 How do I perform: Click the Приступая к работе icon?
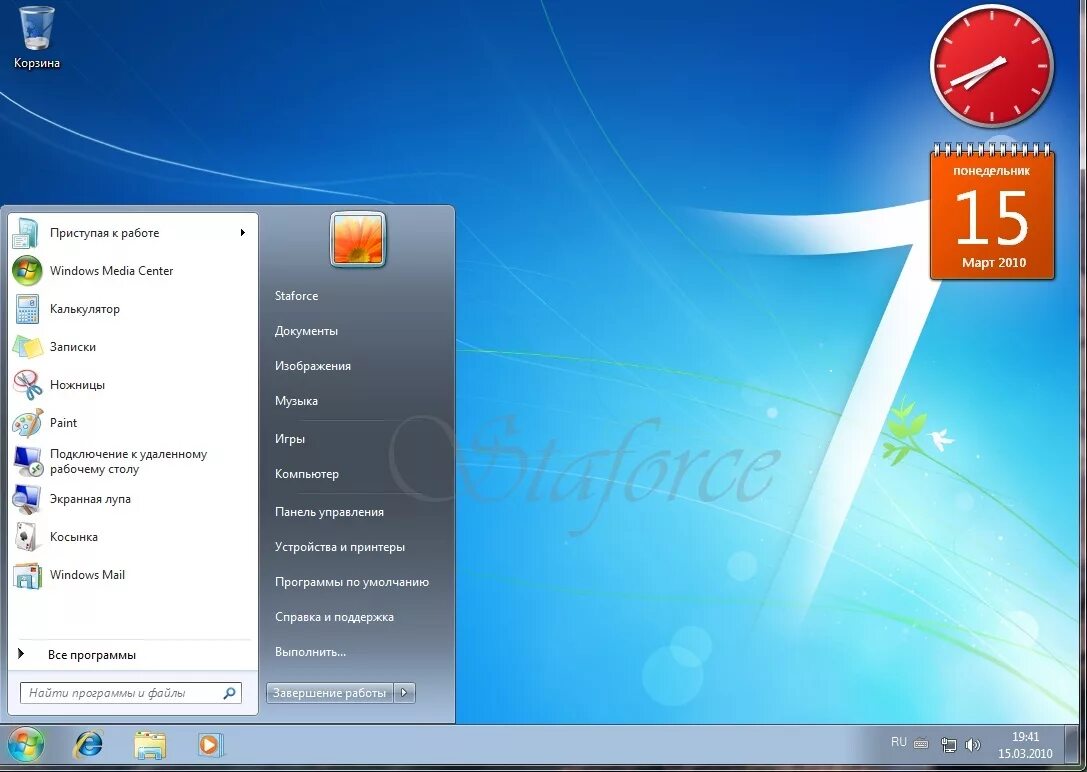click(x=26, y=233)
